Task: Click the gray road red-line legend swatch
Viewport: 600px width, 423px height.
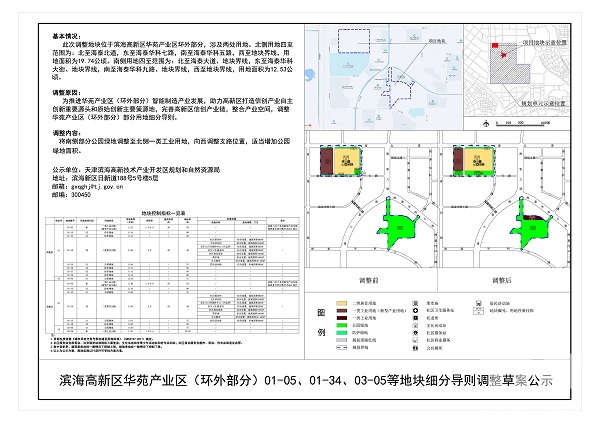Action: [x=341, y=340]
